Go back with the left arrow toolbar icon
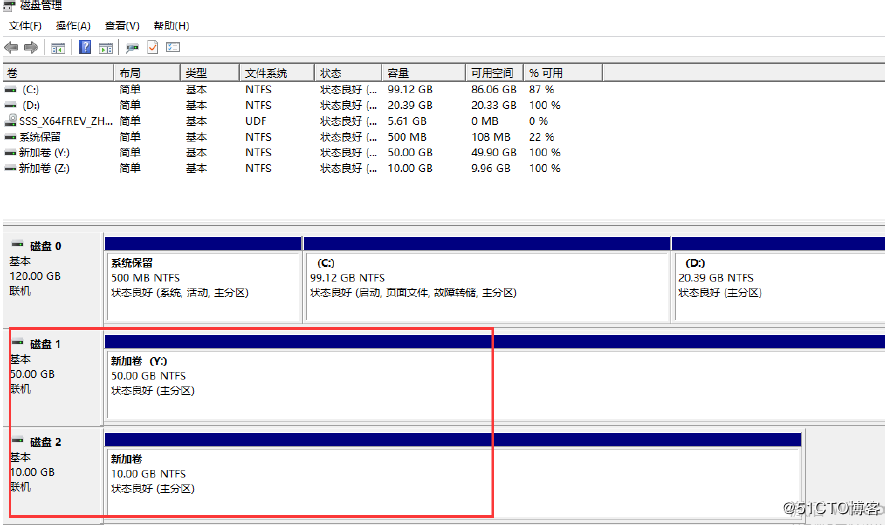Image resolution: width=890 pixels, height=525 pixels. click(11, 48)
